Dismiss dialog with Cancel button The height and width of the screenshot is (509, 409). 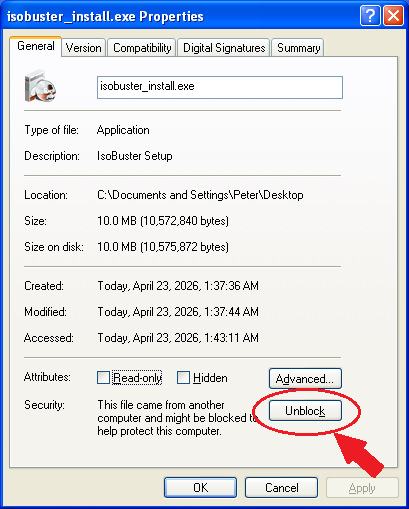tap(281, 488)
